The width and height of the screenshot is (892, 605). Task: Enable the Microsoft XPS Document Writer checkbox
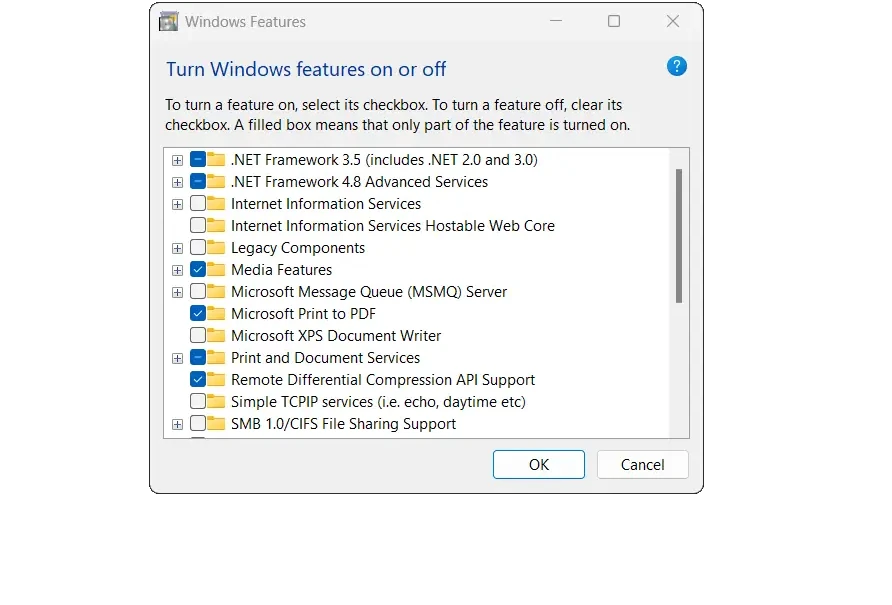[x=198, y=335]
